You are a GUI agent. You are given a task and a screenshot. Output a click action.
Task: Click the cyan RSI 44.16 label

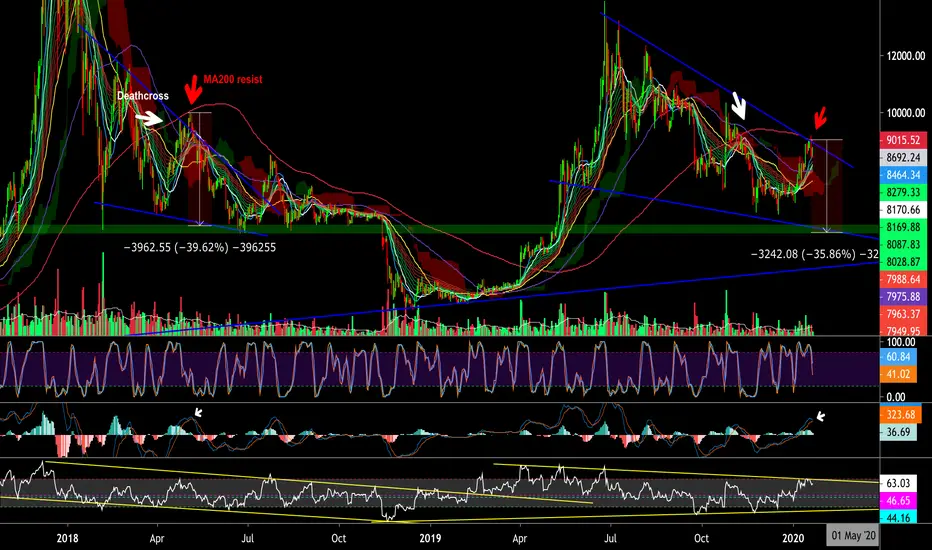click(x=898, y=517)
